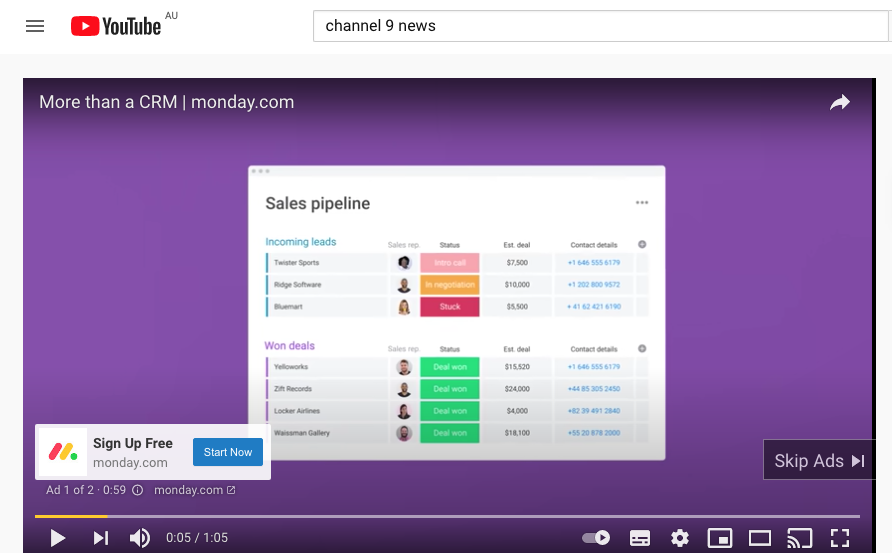Seek on the video progress bar
Screen dimensions: 892x553
[447, 517]
